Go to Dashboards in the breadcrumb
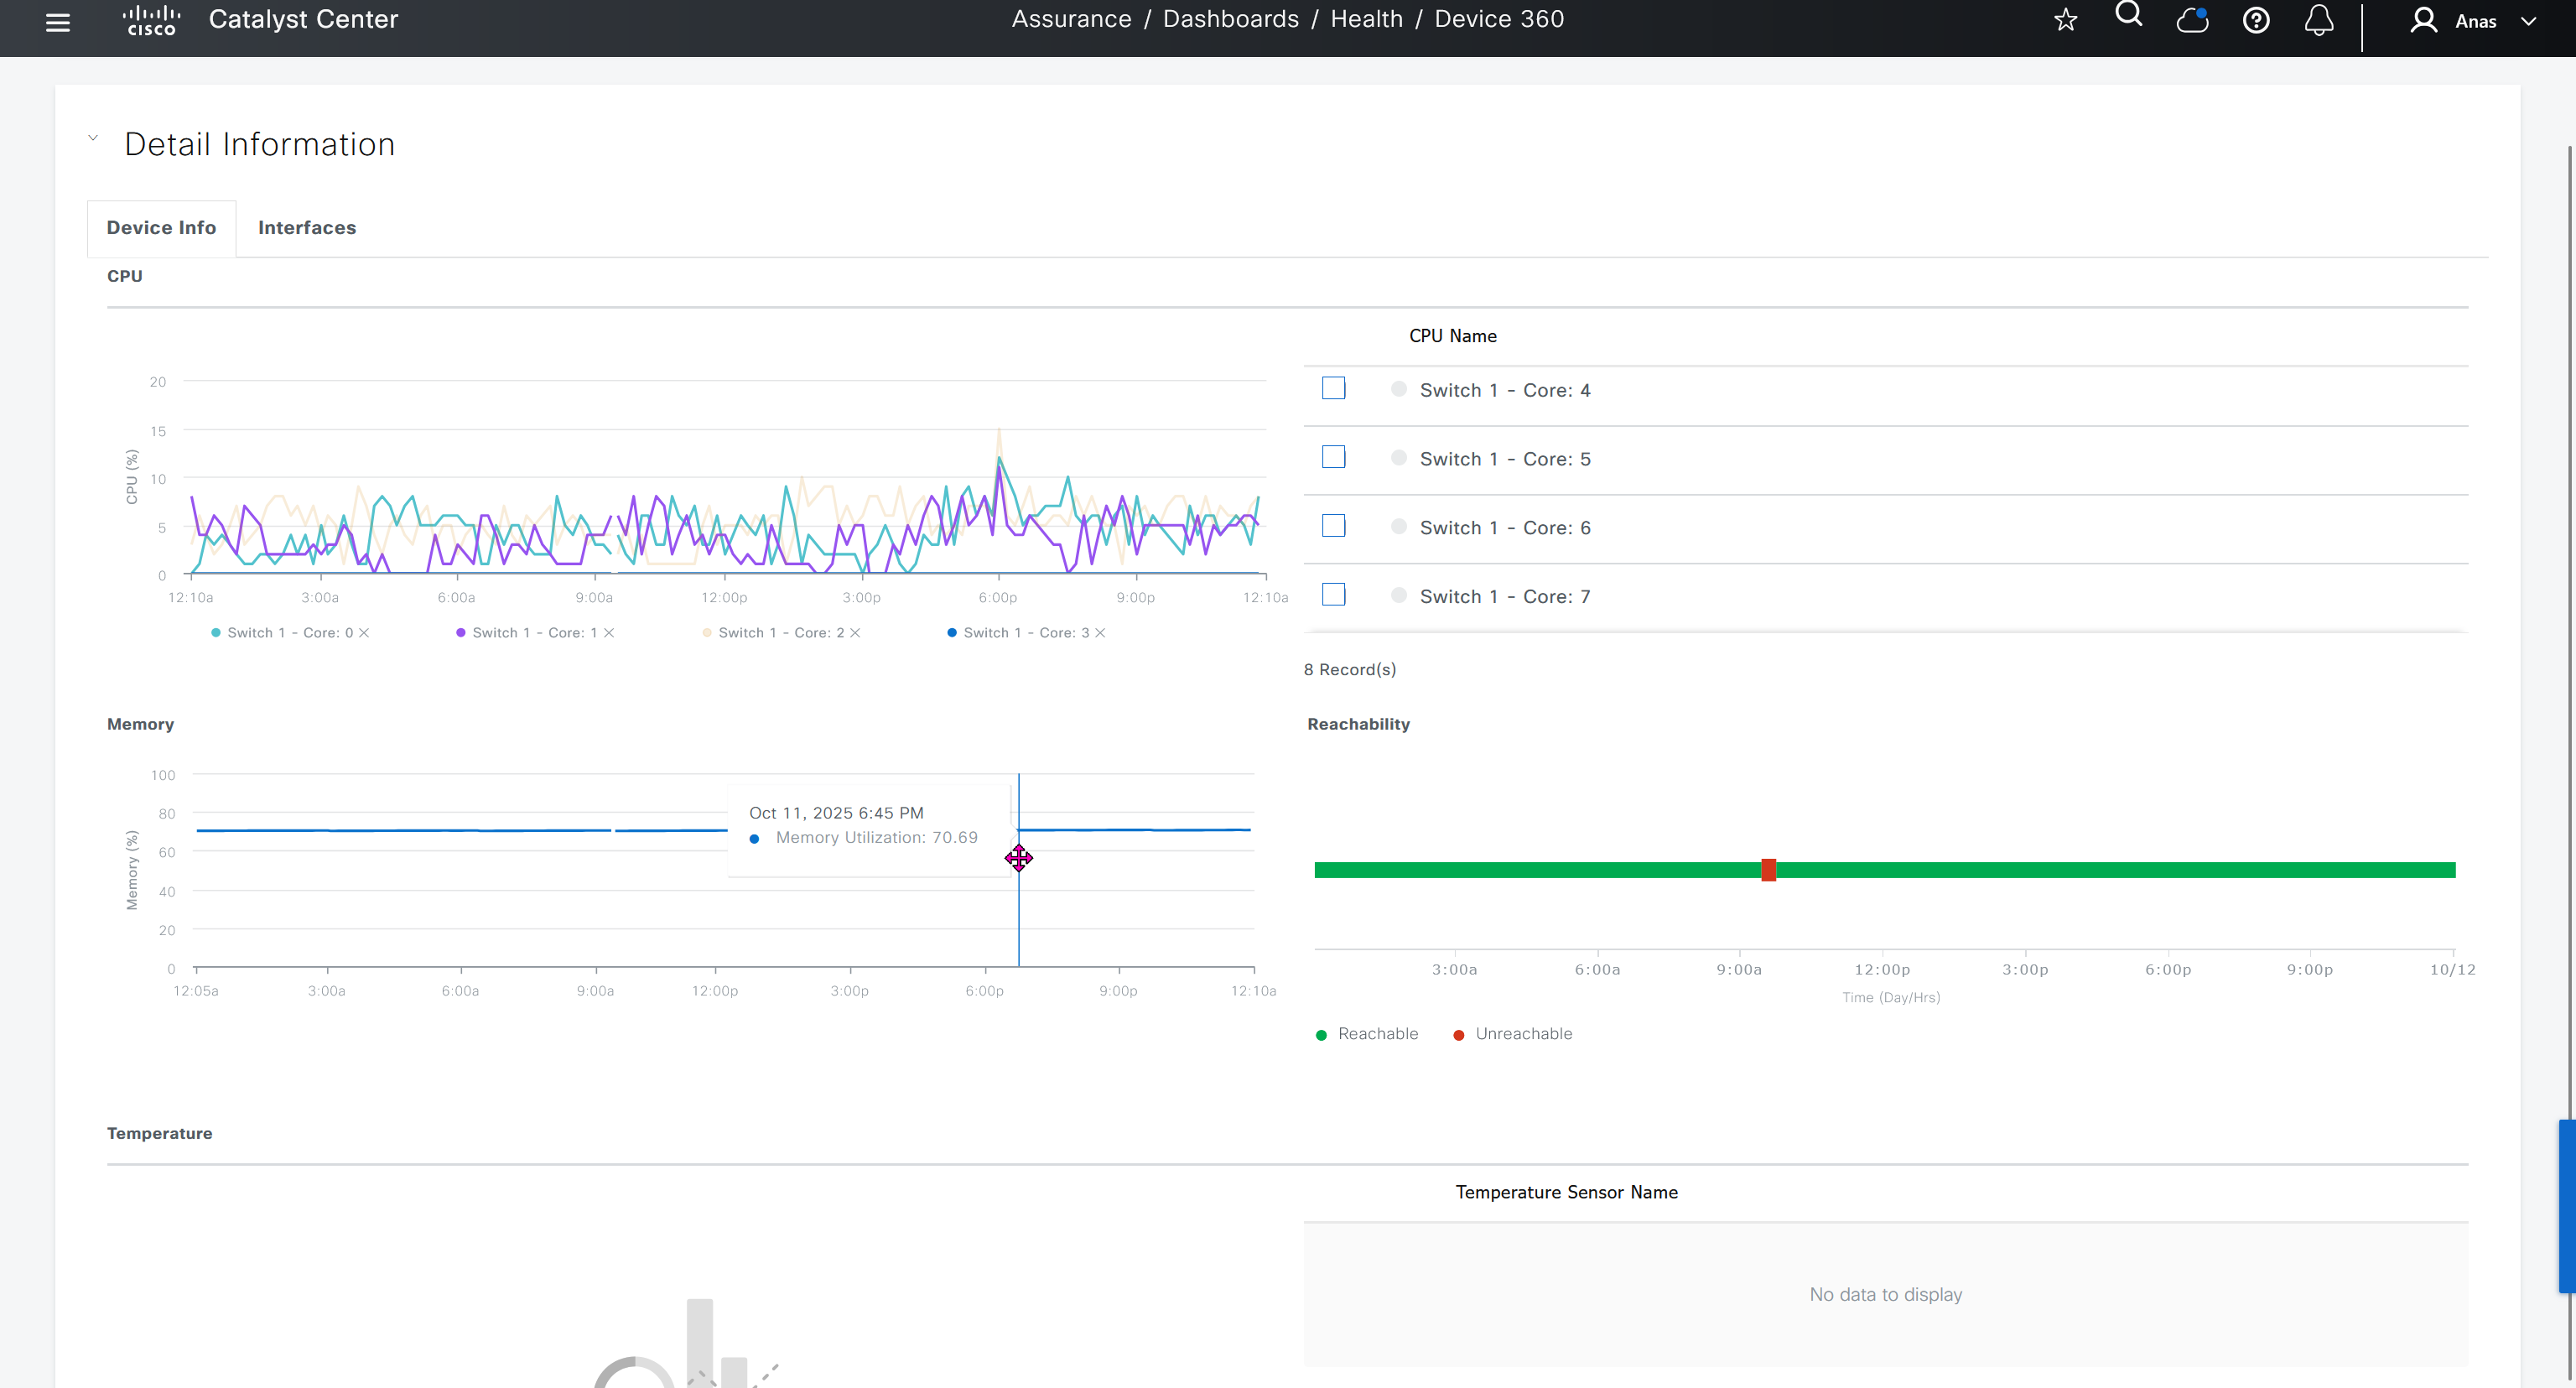The image size is (2576, 1388). point(1230,19)
